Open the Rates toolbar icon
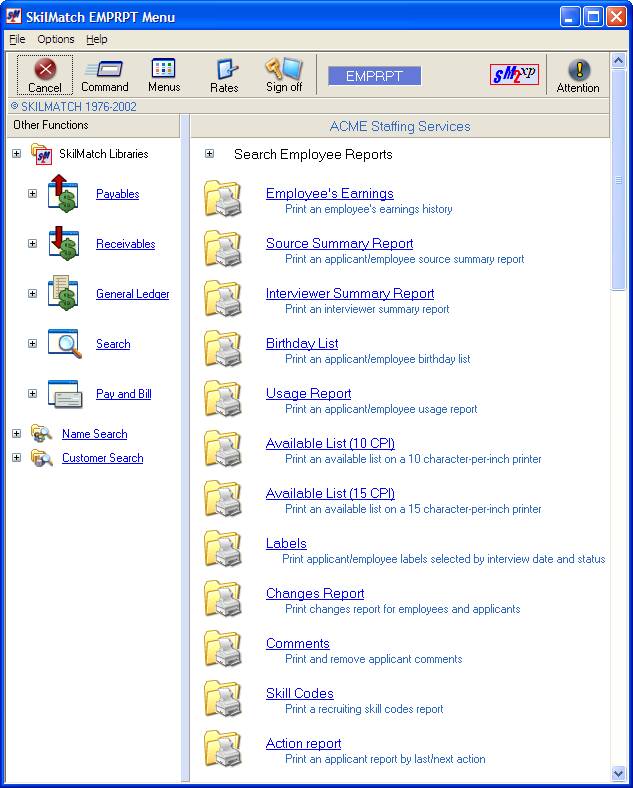Image resolution: width=633 pixels, height=788 pixels. coord(225,69)
